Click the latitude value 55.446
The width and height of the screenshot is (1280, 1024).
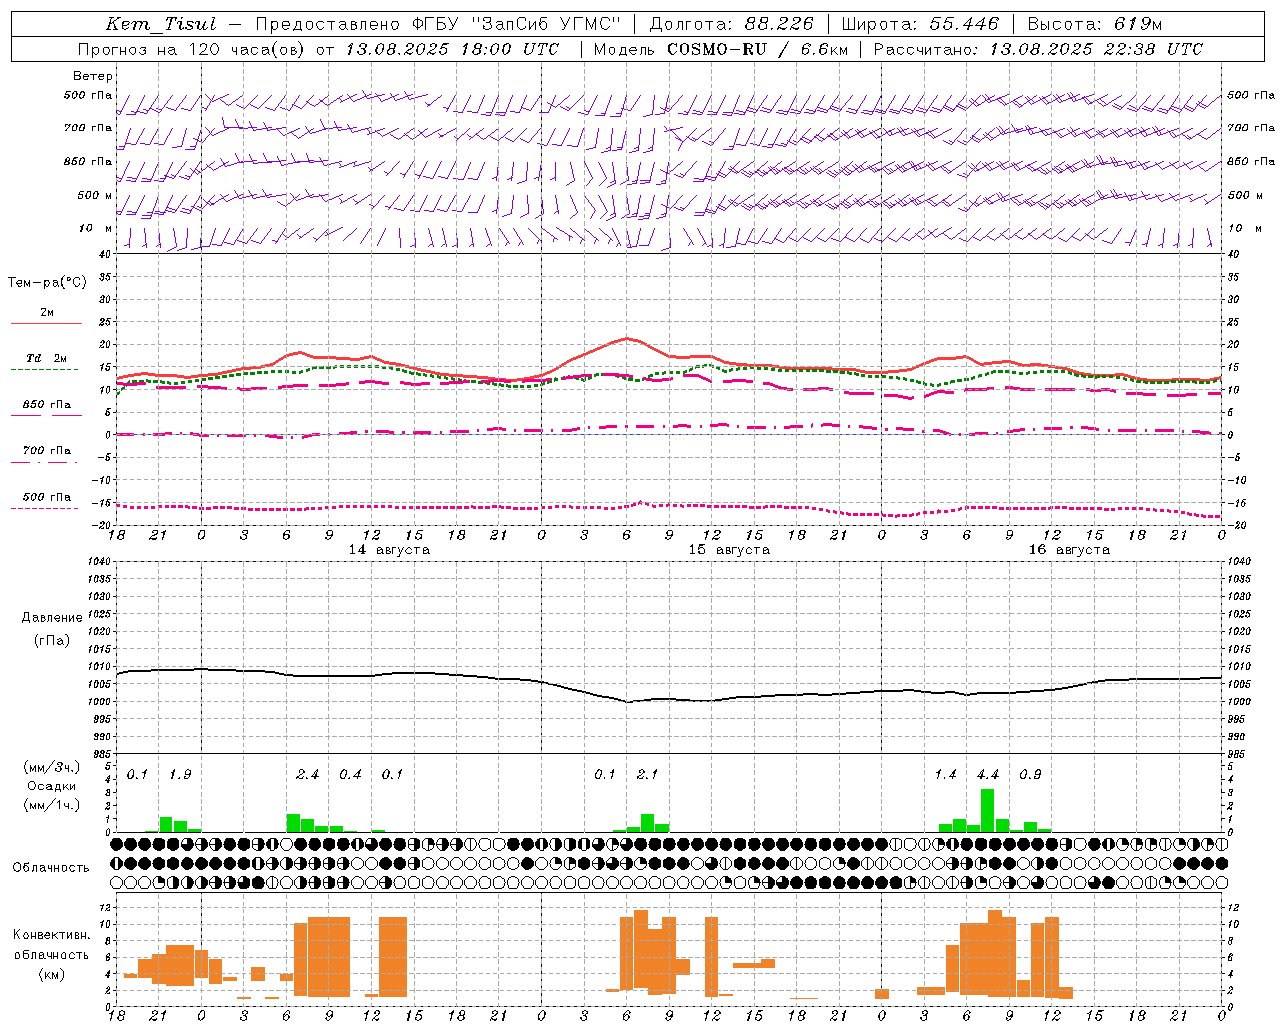pyautogui.click(x=964, y=24)
